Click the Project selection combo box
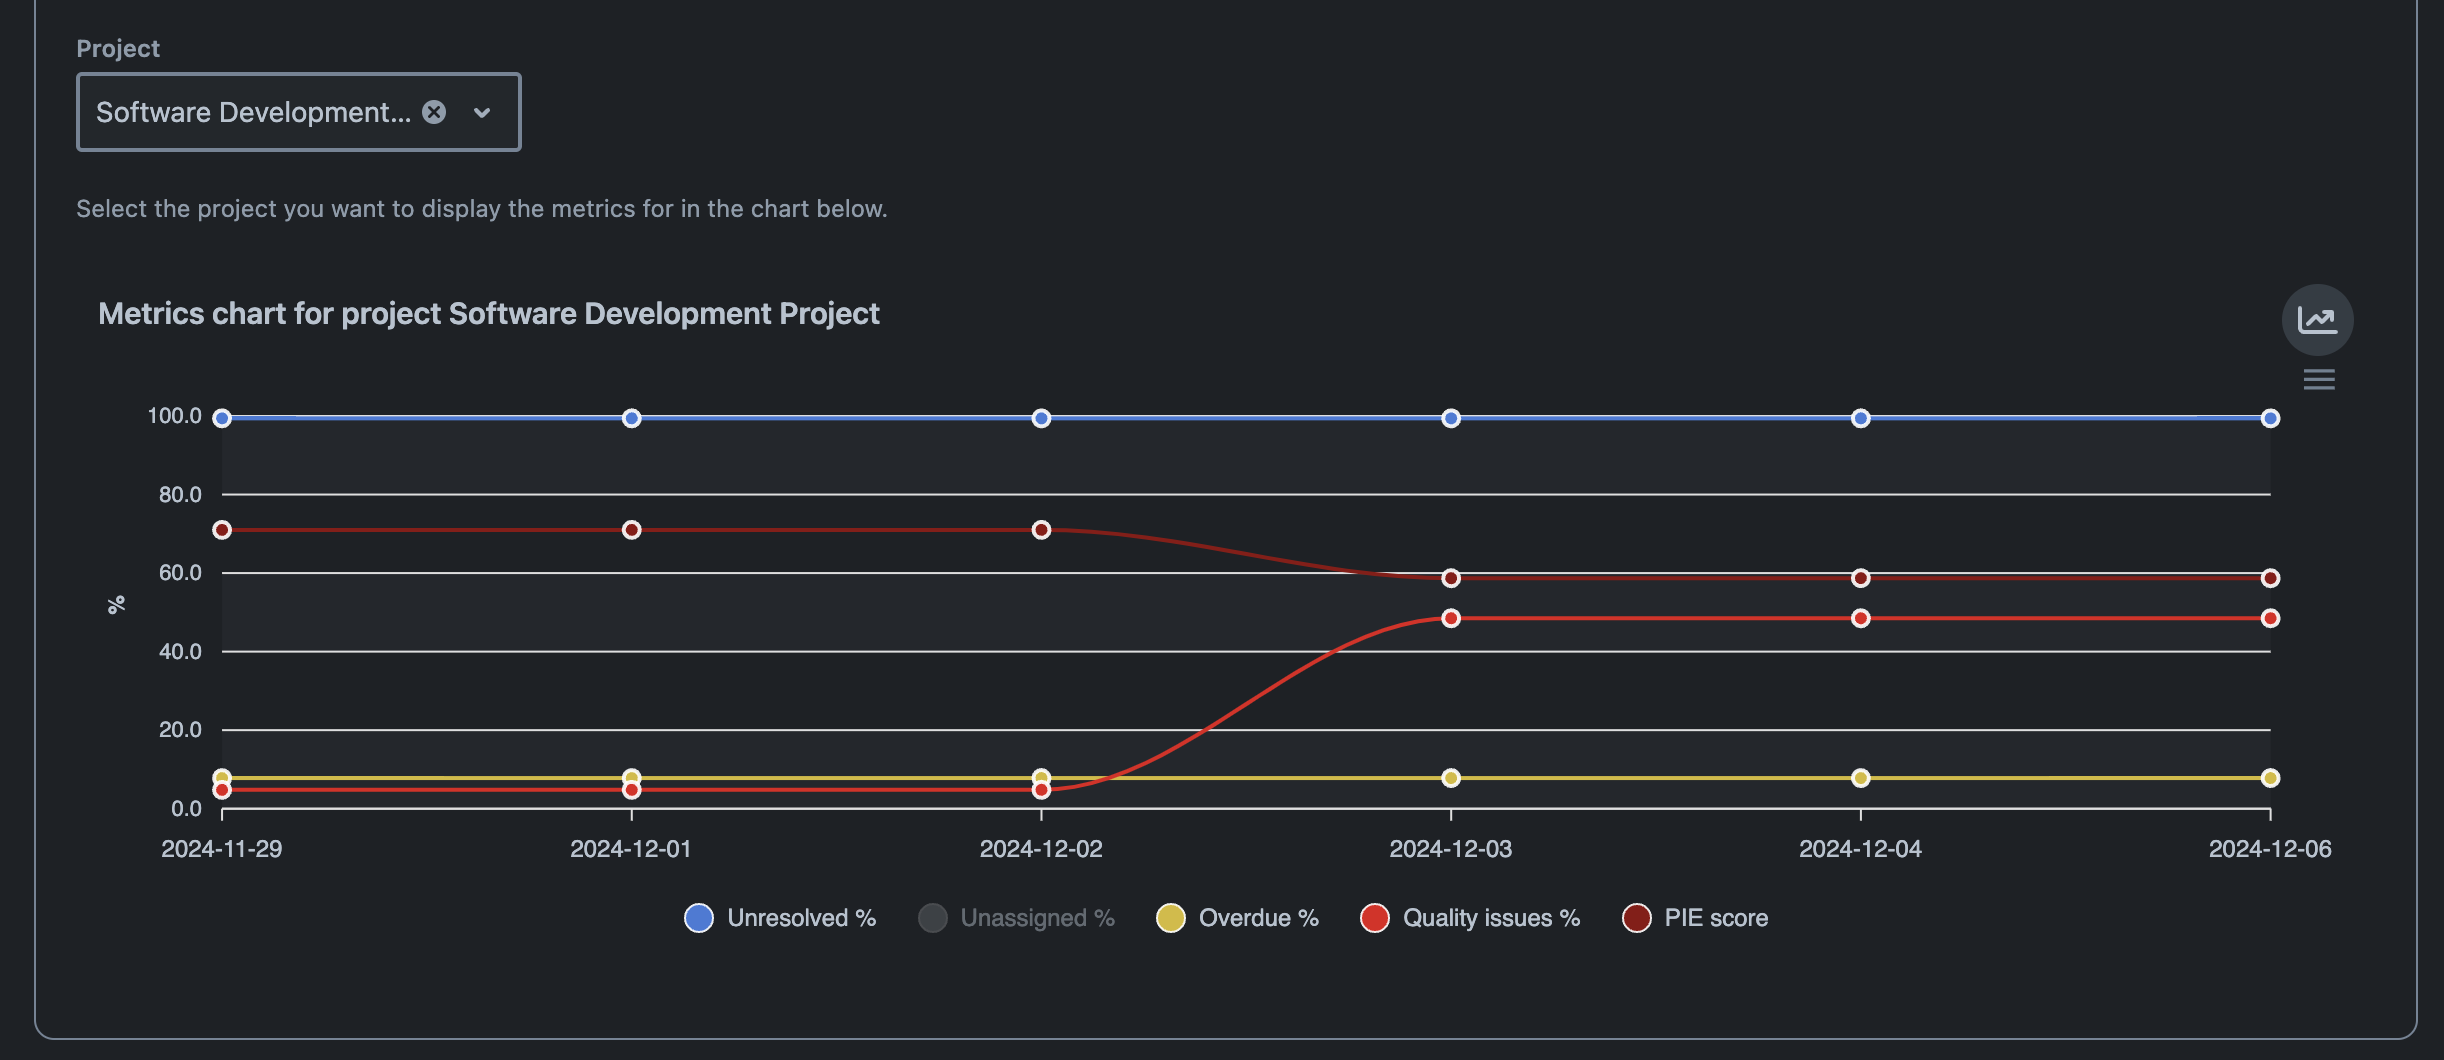This screenshot has height=1060, width=2444. click(298, 112)
